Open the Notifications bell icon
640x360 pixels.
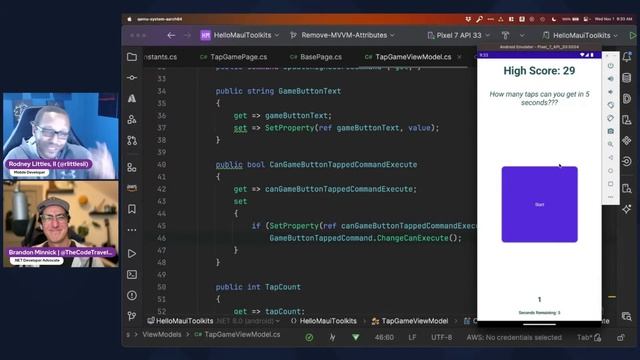click(627, 57)
